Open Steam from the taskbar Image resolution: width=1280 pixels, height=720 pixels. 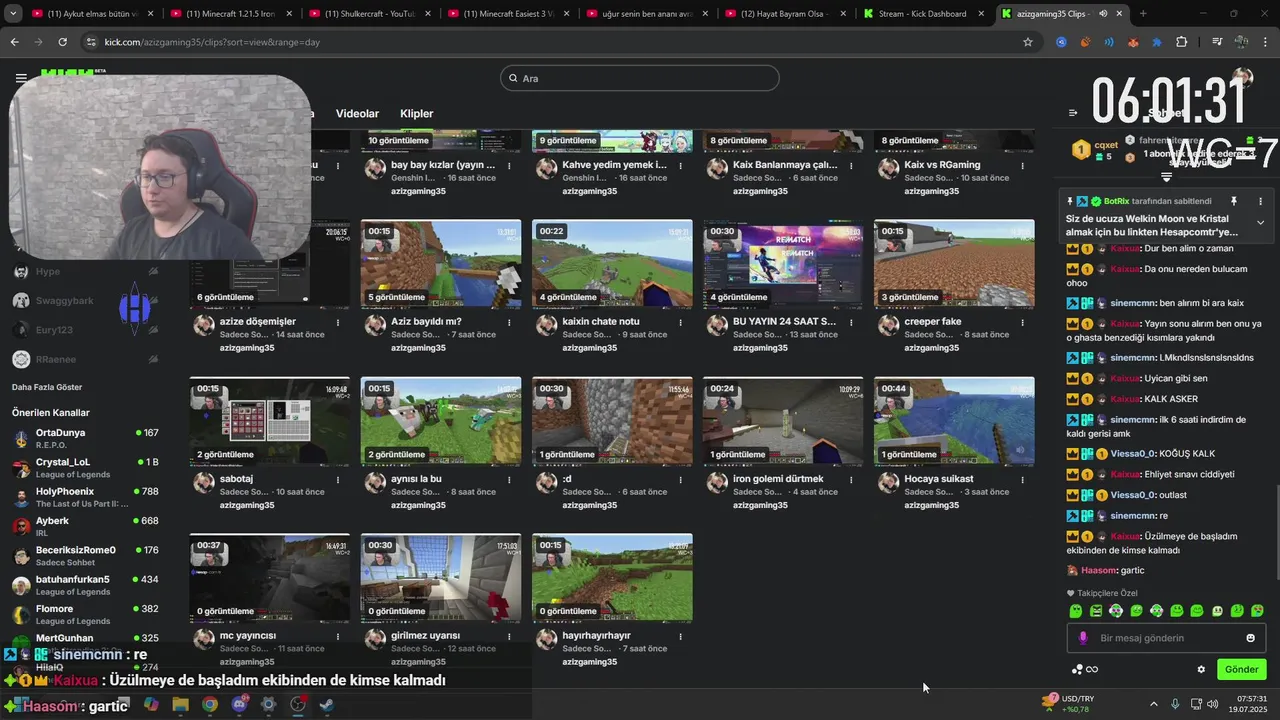tap(327, 704)
